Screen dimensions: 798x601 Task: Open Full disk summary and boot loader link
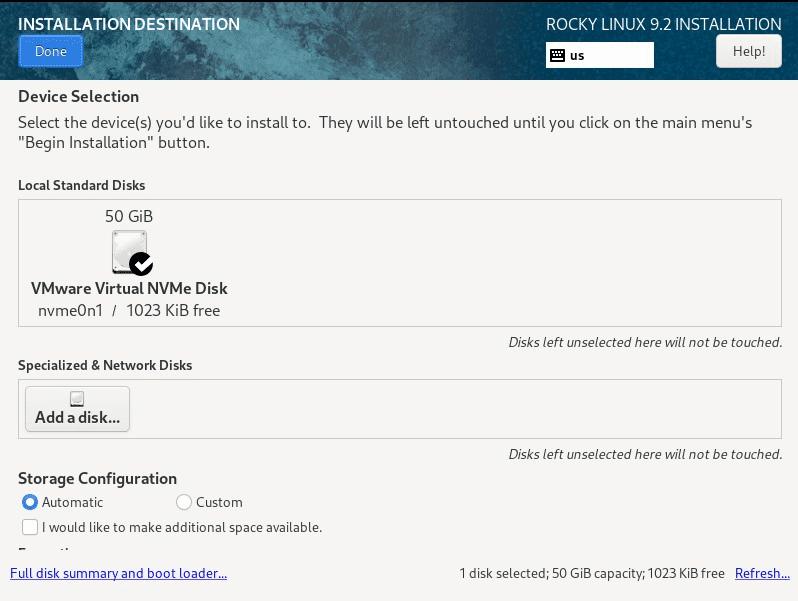pyautogui.click(x=119, y=574)
